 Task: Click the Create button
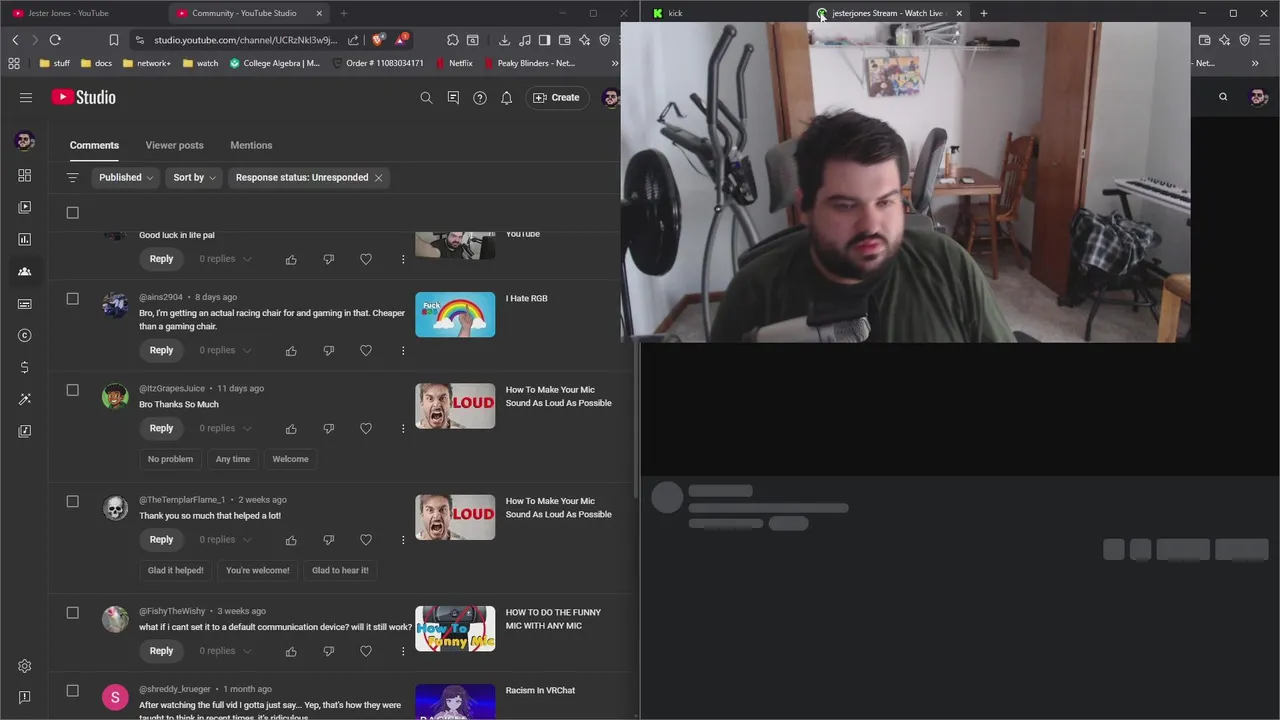[x=556, y=97]
